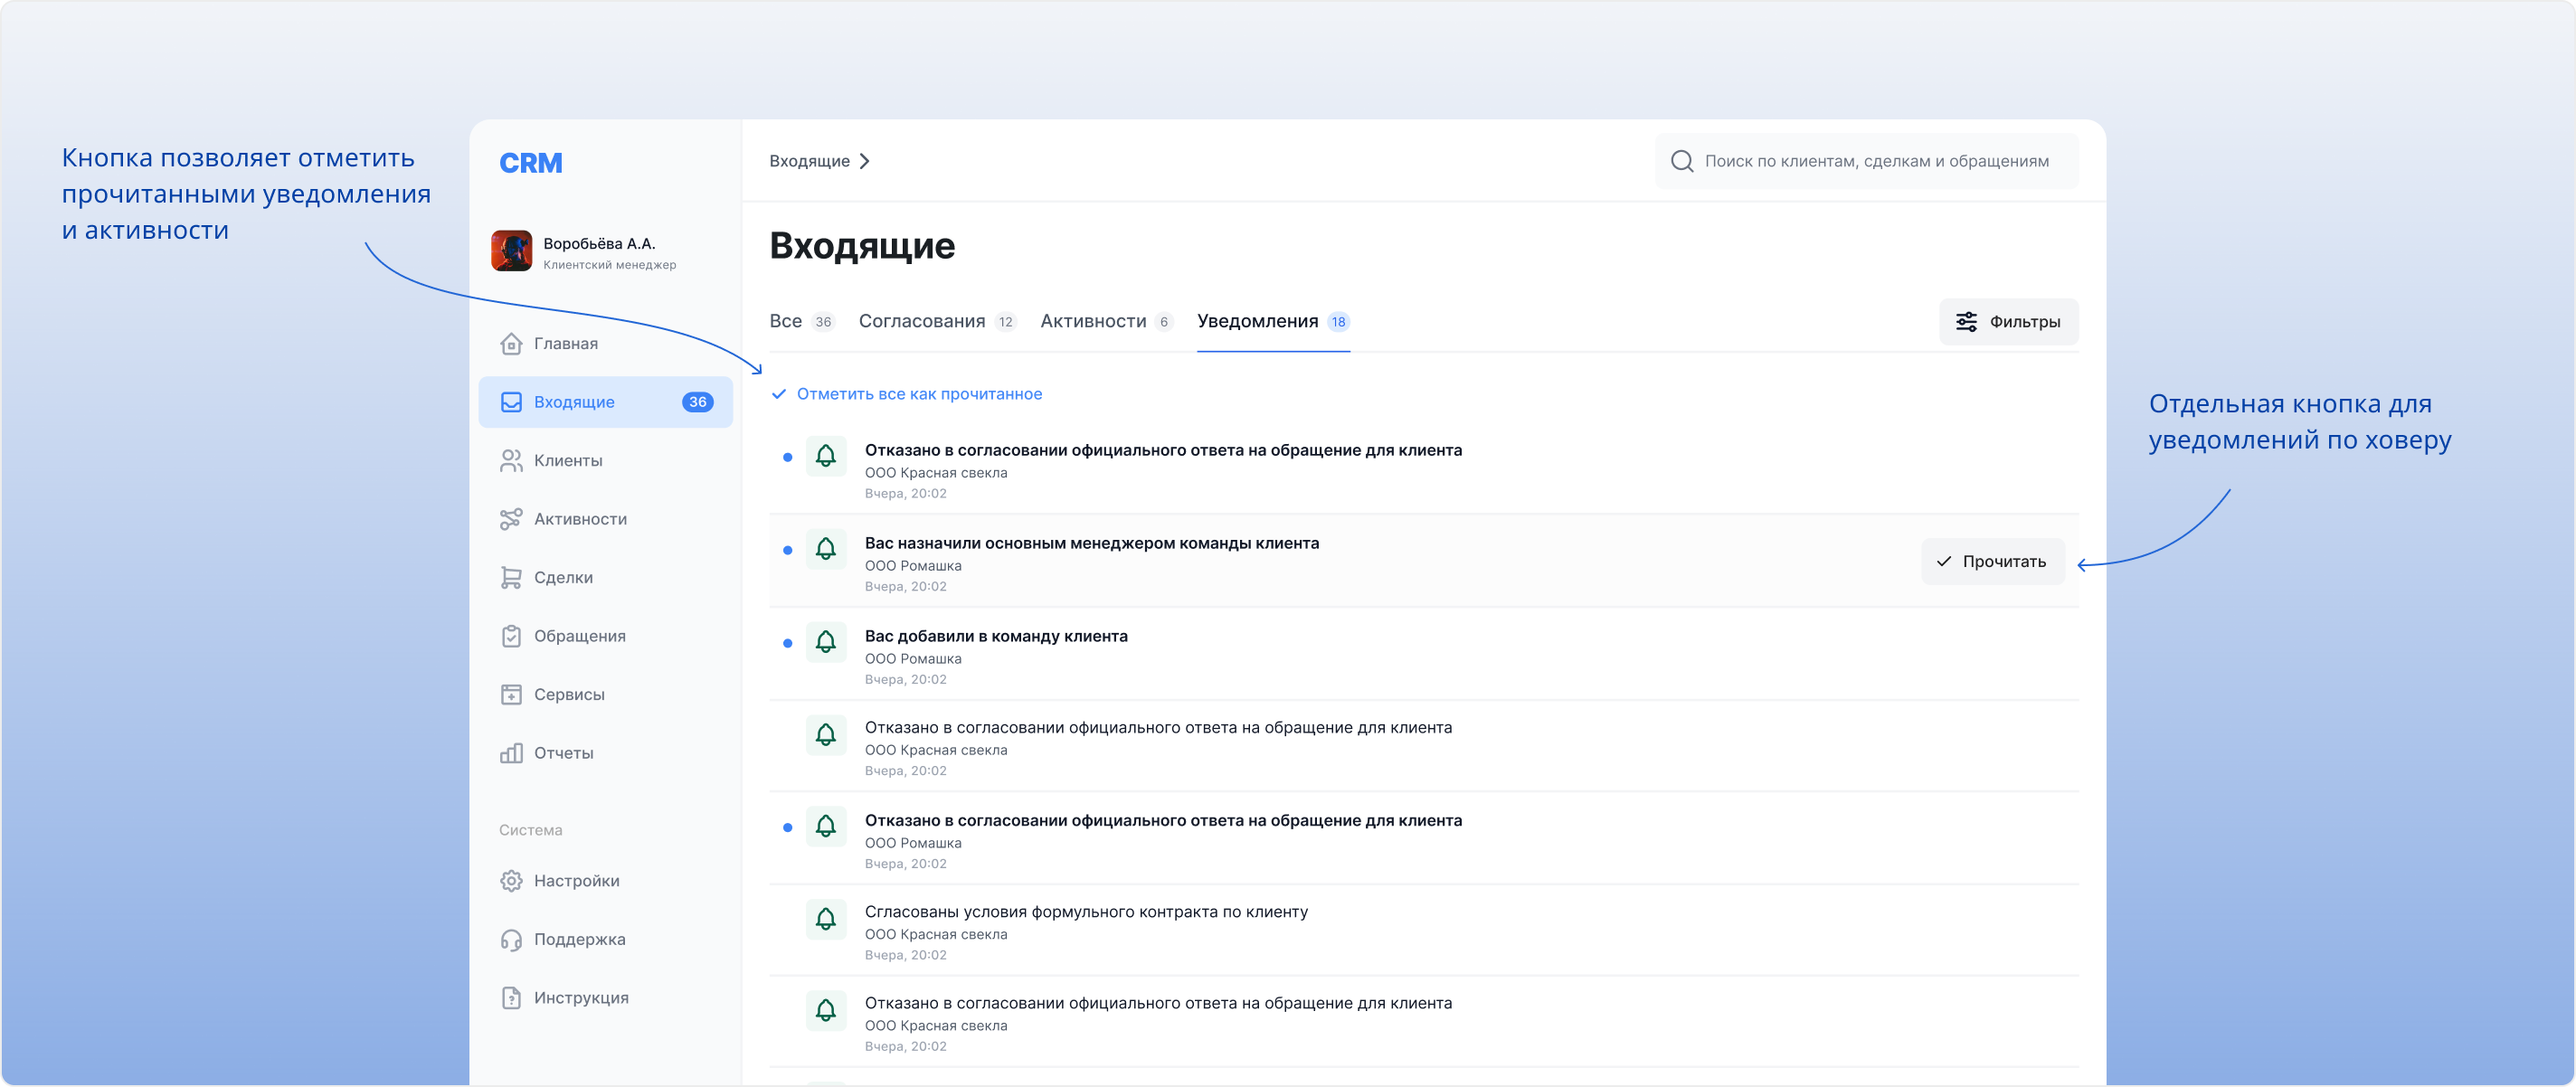Click the CRM logo
The width and height of the screenshot is (2576, 1087).
pos(530,163)
